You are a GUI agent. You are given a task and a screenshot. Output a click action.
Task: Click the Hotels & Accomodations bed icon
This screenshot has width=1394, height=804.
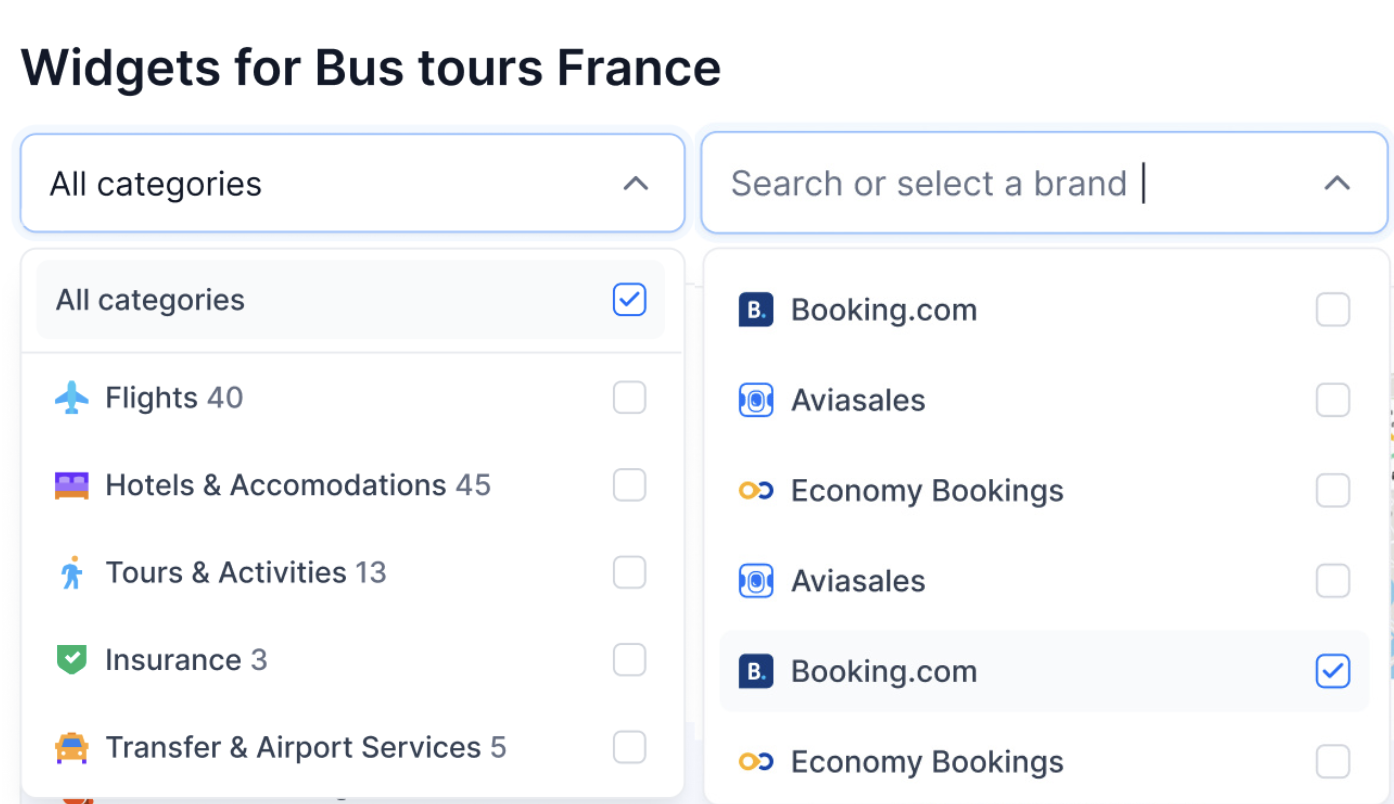pyautogui.click(x=70, y=484)
